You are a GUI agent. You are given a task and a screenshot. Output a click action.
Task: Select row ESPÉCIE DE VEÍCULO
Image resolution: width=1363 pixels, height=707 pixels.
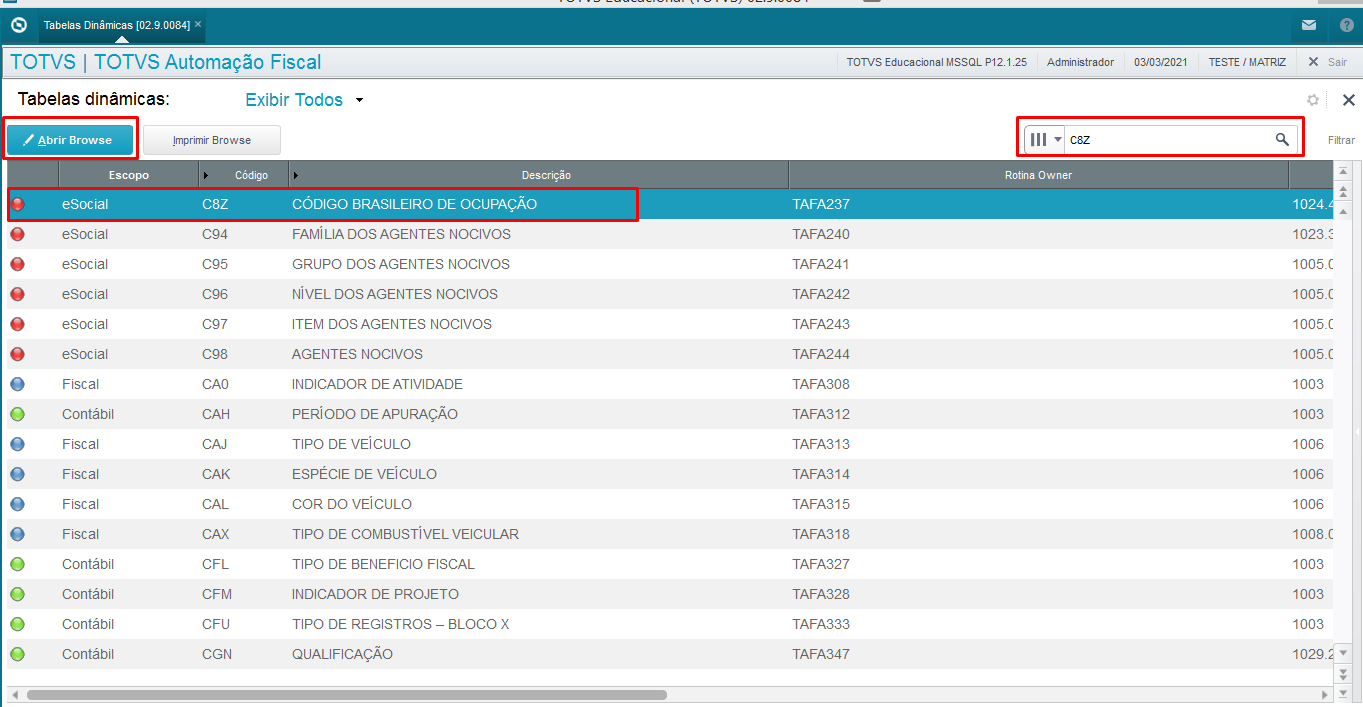point(670,474)
